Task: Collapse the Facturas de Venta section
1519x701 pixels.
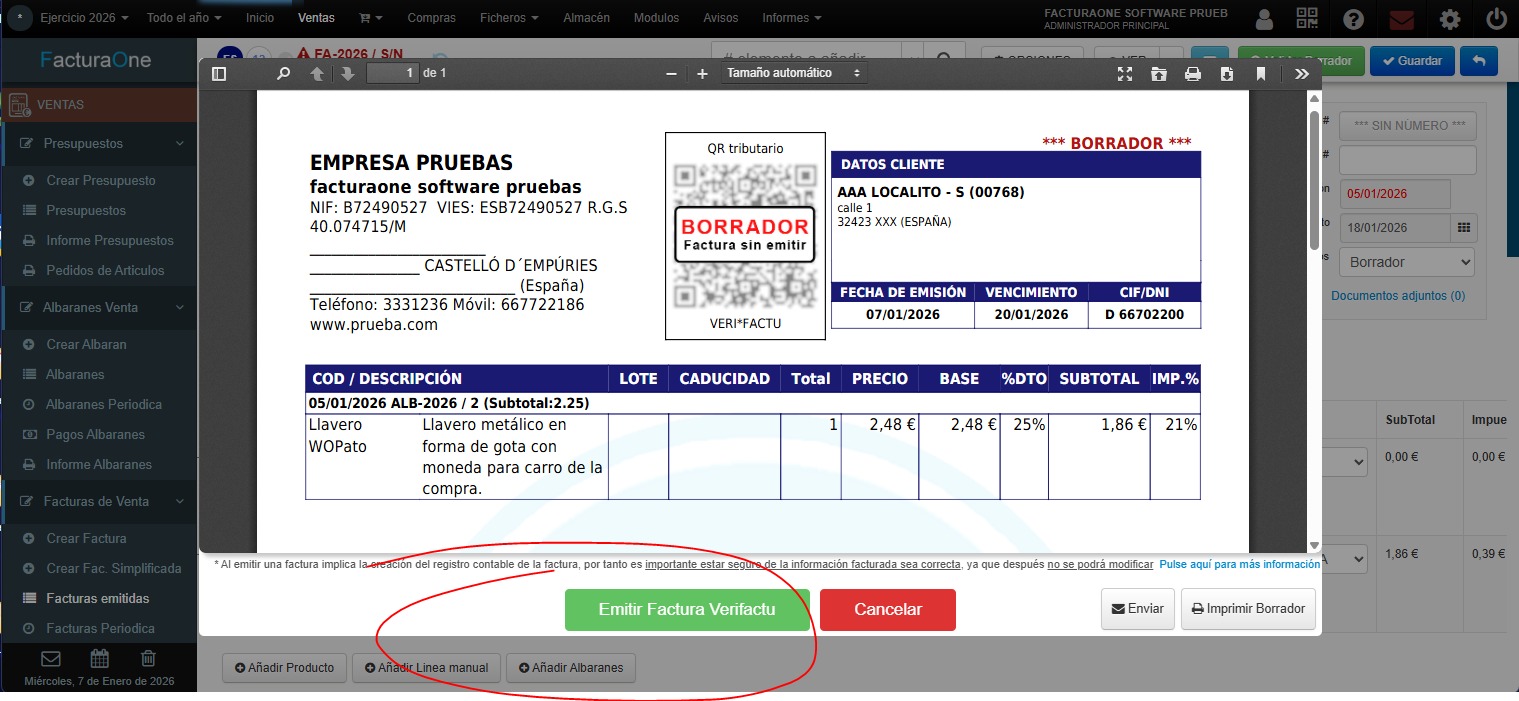Action: (x=98, y=501)
